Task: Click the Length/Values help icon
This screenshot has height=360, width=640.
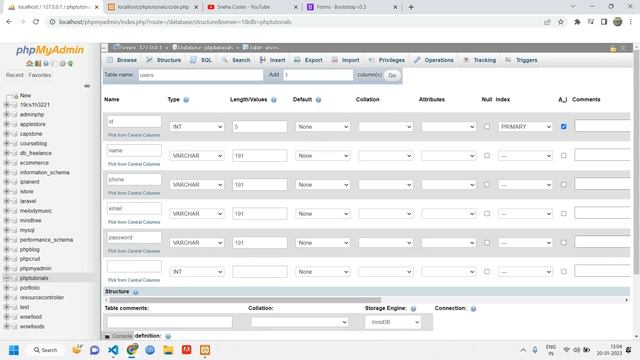Action: click(274, 100)
